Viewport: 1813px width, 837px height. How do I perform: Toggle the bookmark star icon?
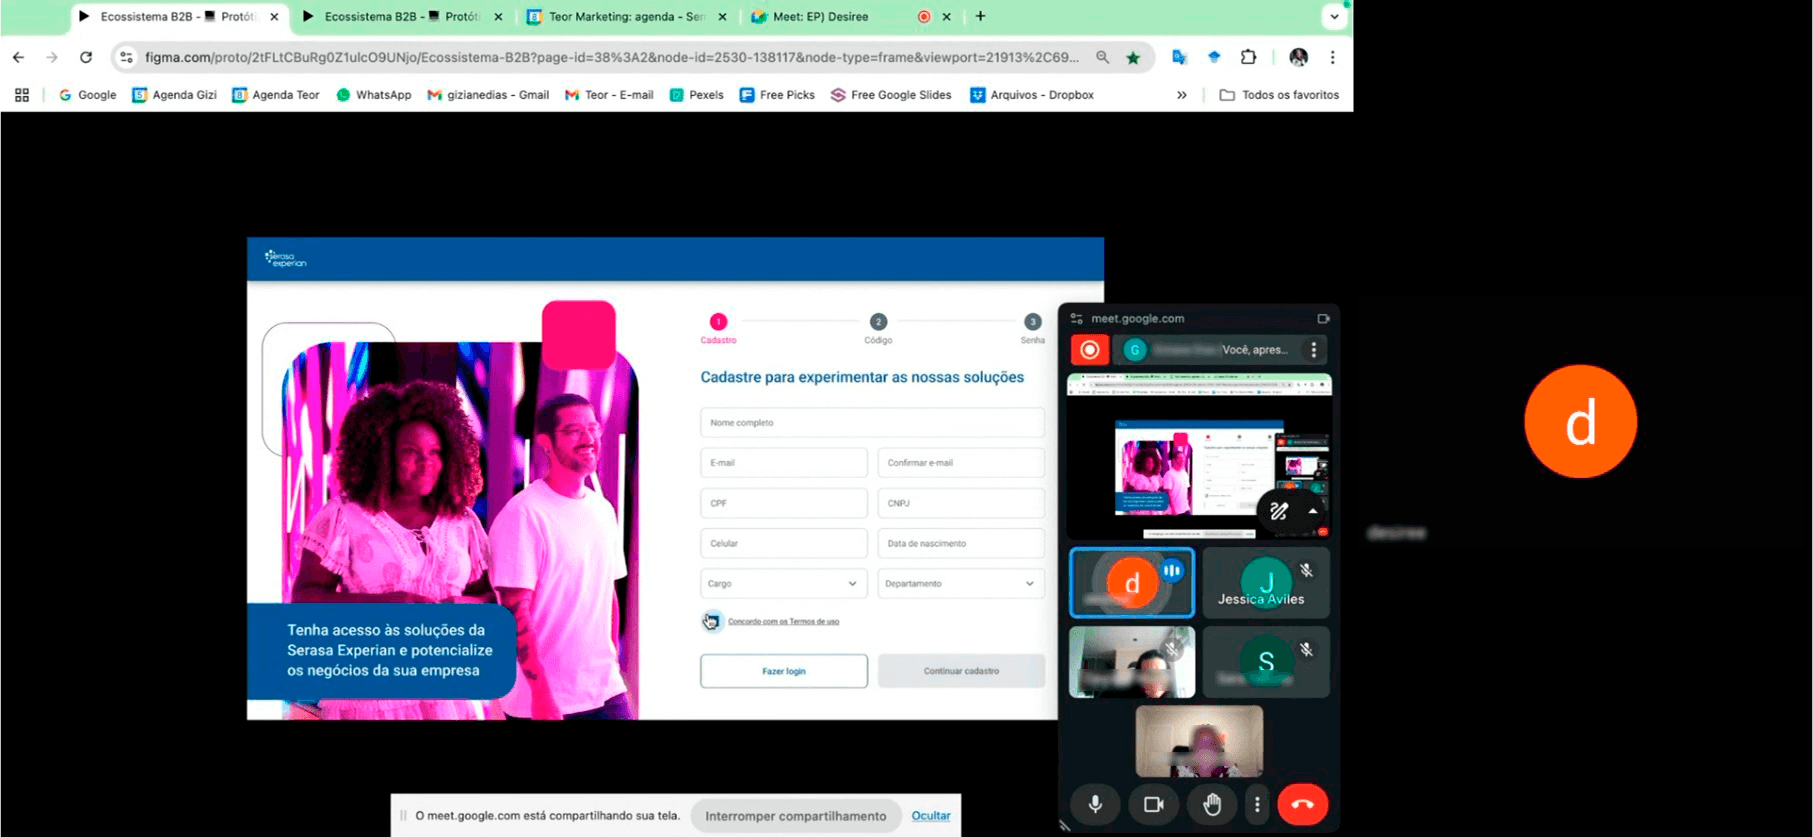(1133, 57)
